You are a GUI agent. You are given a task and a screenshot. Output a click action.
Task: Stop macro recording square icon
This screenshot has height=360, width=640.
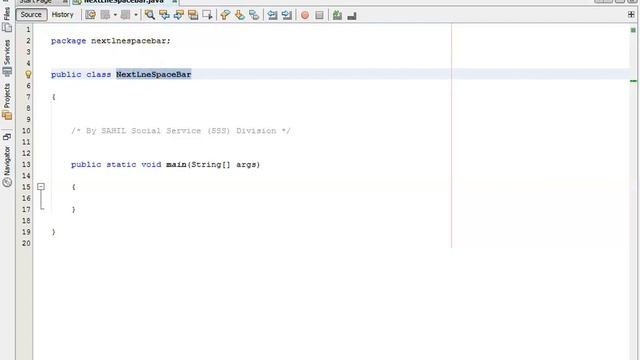[x=319, y=15]
